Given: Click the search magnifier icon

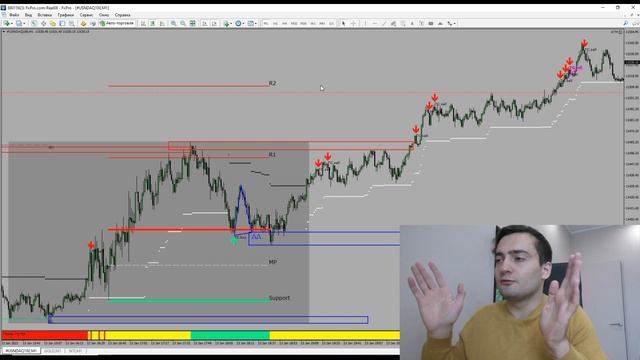Looking at the screenshot, I should click(625, 24).
